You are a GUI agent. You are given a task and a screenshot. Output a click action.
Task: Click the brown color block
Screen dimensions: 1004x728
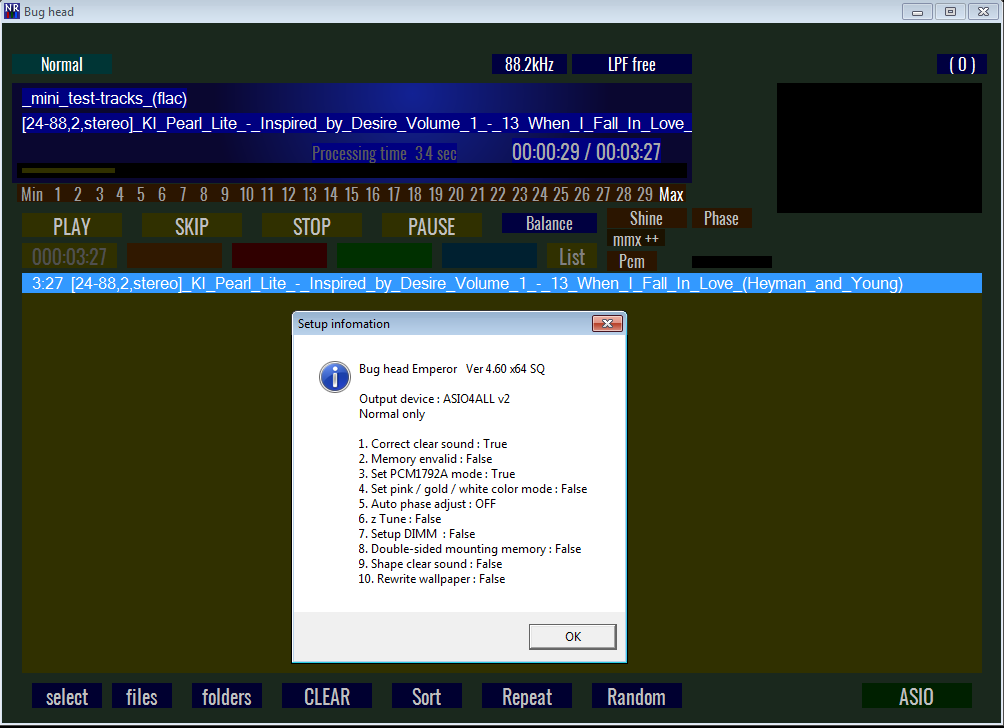[174, 255]
